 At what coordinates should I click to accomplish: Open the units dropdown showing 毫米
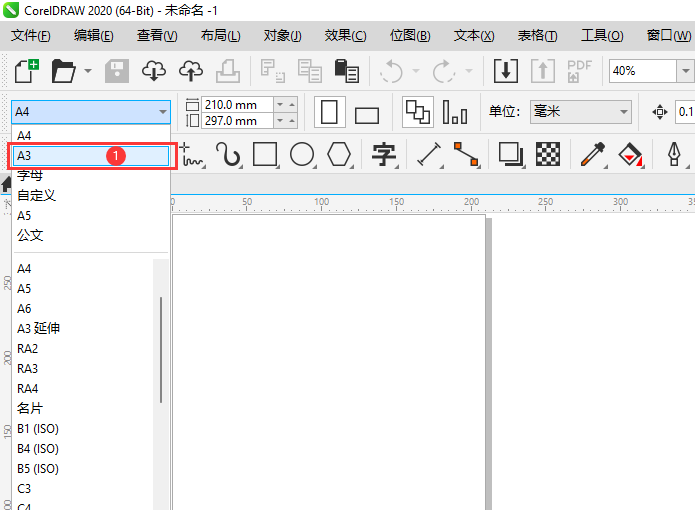pyautogui.click(x=581, y=112)
